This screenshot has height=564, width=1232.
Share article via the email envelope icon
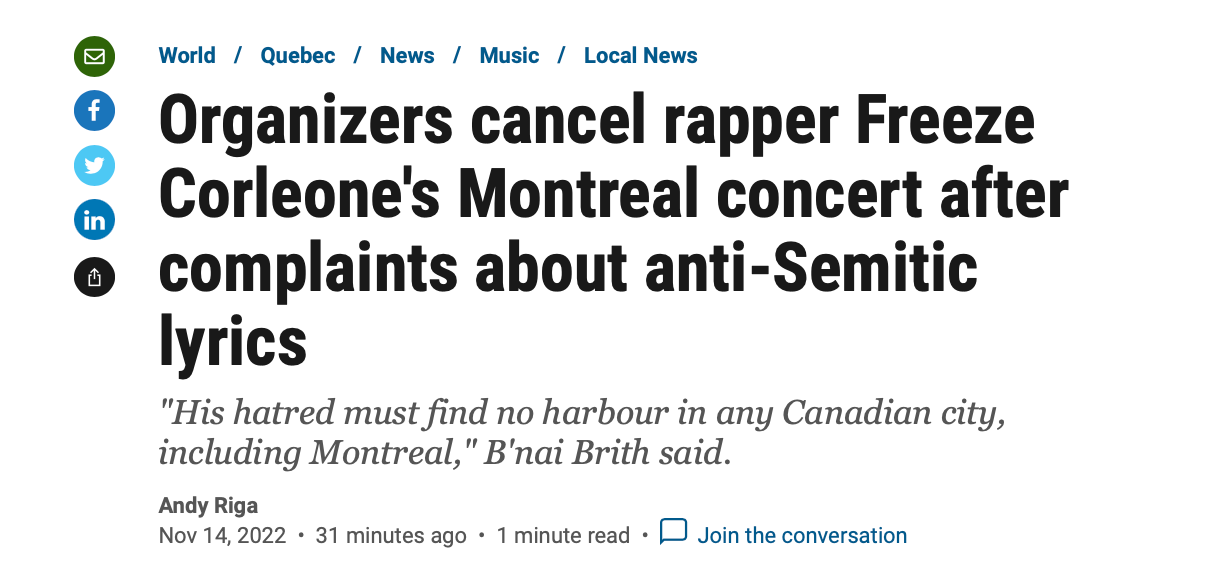click(x=95, y=56)
